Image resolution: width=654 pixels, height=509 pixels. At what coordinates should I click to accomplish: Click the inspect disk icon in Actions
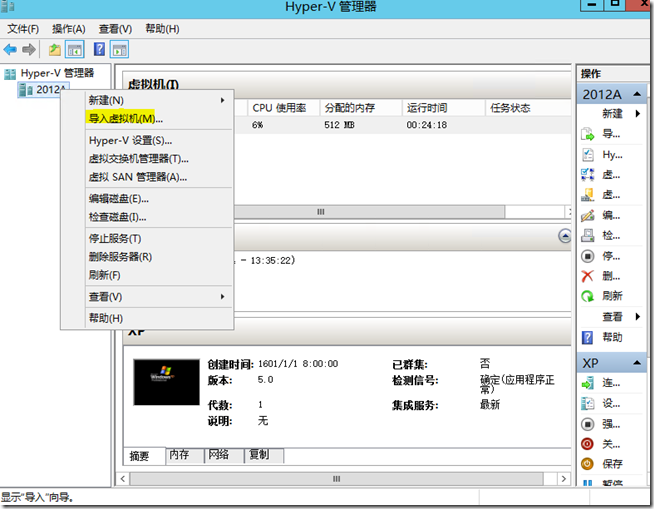pos(587,236)
